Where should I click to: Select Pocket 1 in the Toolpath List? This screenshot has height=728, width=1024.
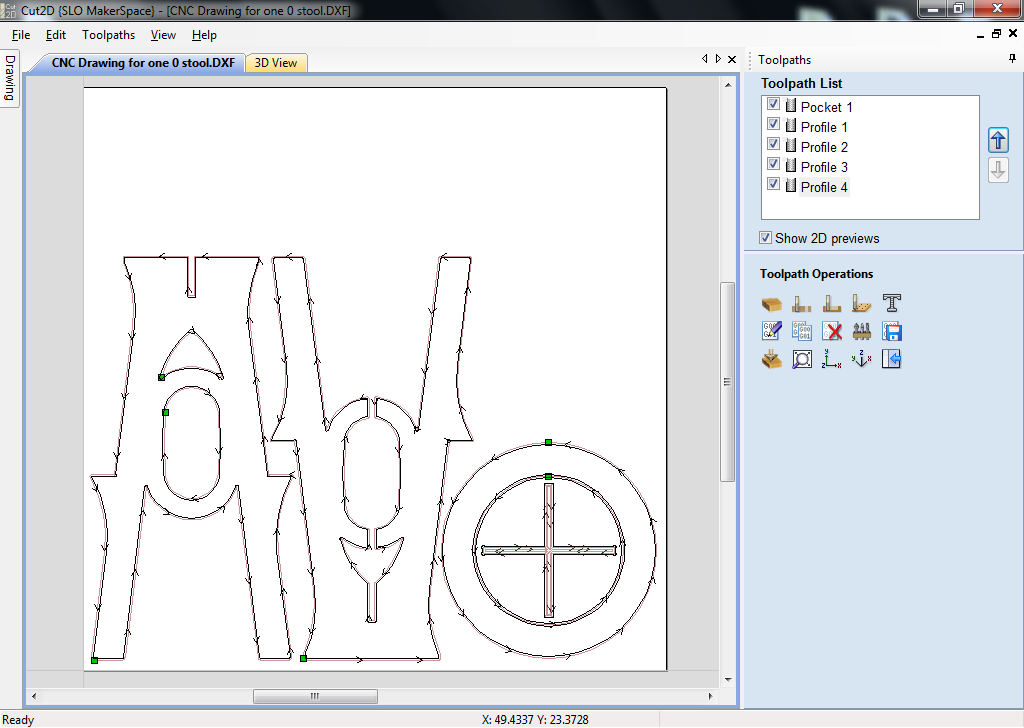(x=826, y=107)
